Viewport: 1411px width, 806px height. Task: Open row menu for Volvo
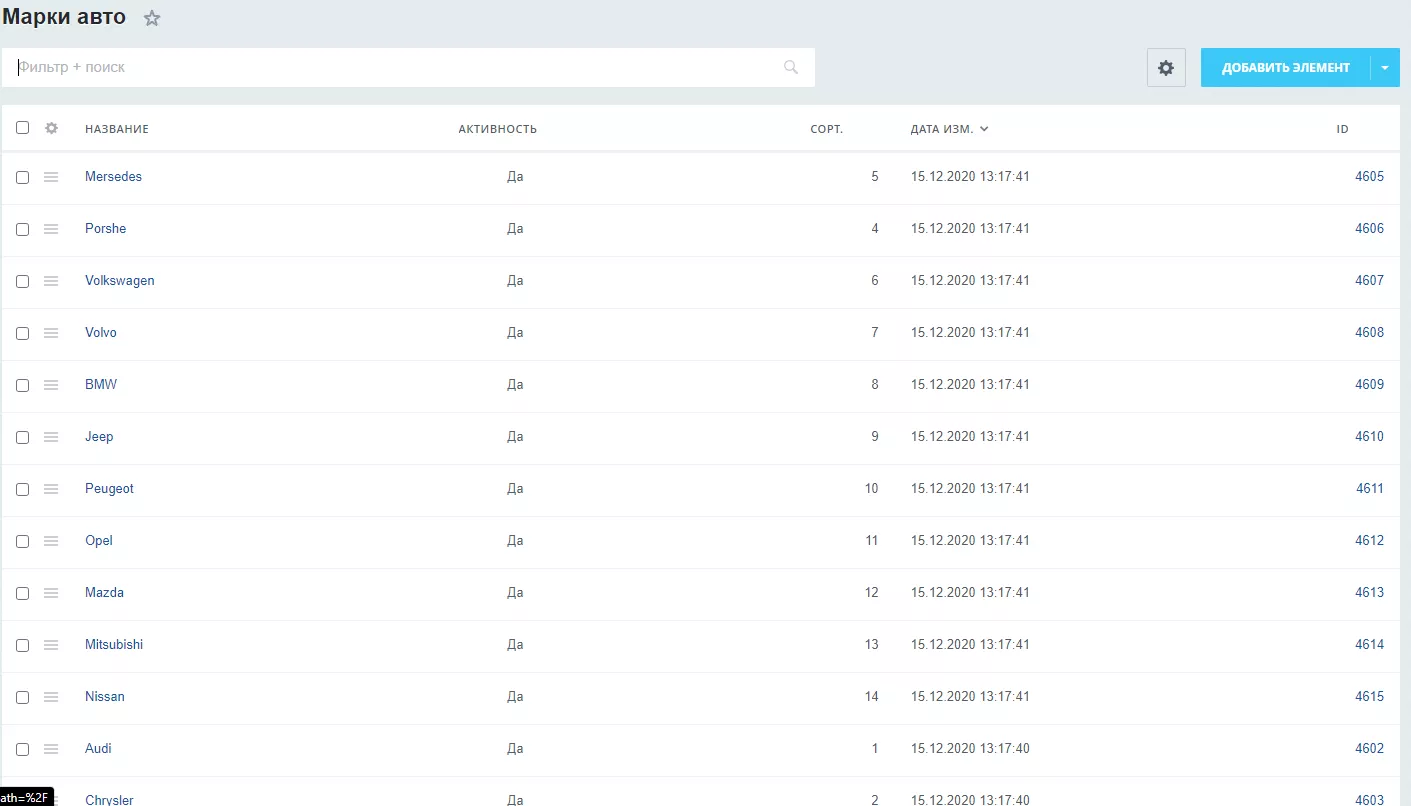[51, 333]
